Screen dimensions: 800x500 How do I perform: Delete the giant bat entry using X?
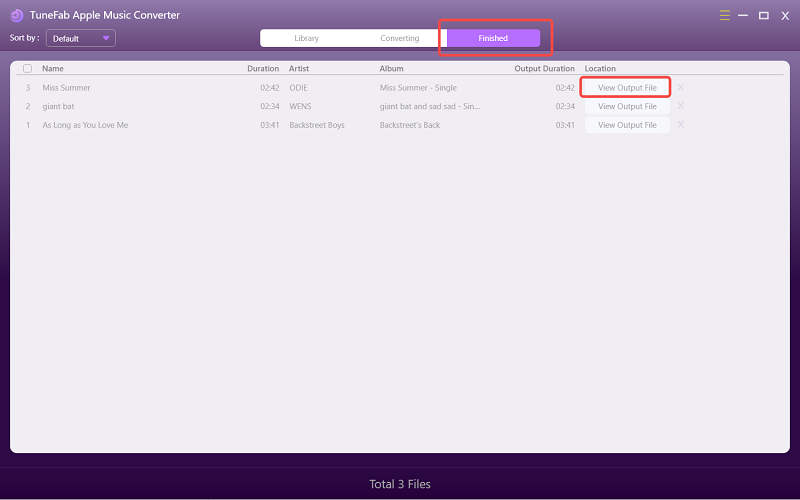tap(681, 106)
